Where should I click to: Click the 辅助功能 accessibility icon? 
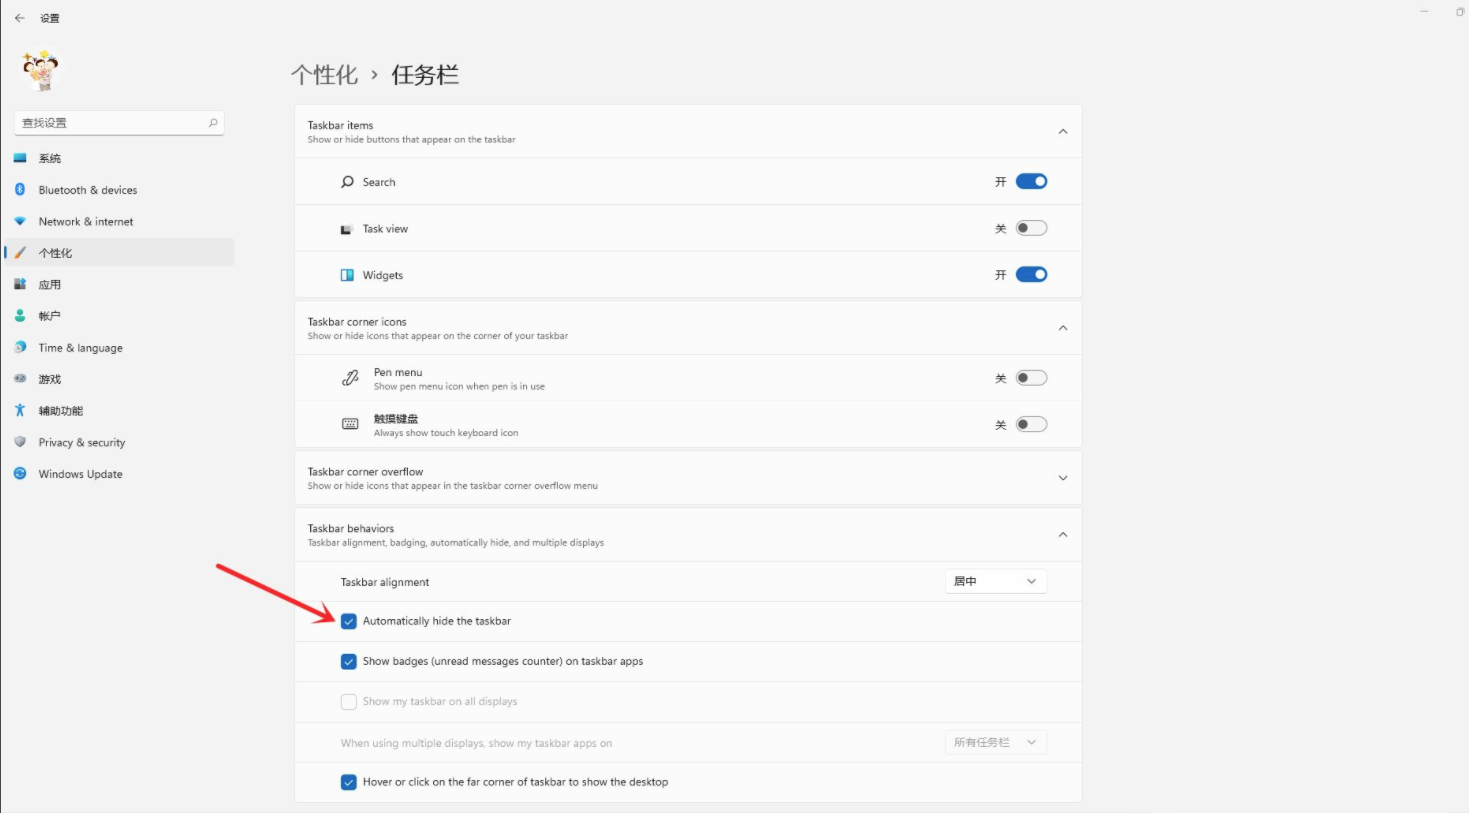click(x=20, y=410)
